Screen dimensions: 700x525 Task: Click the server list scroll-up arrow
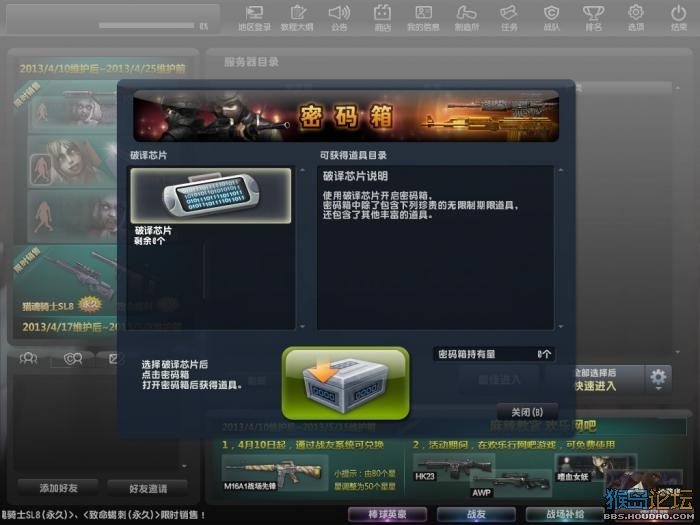click(678, 88)
